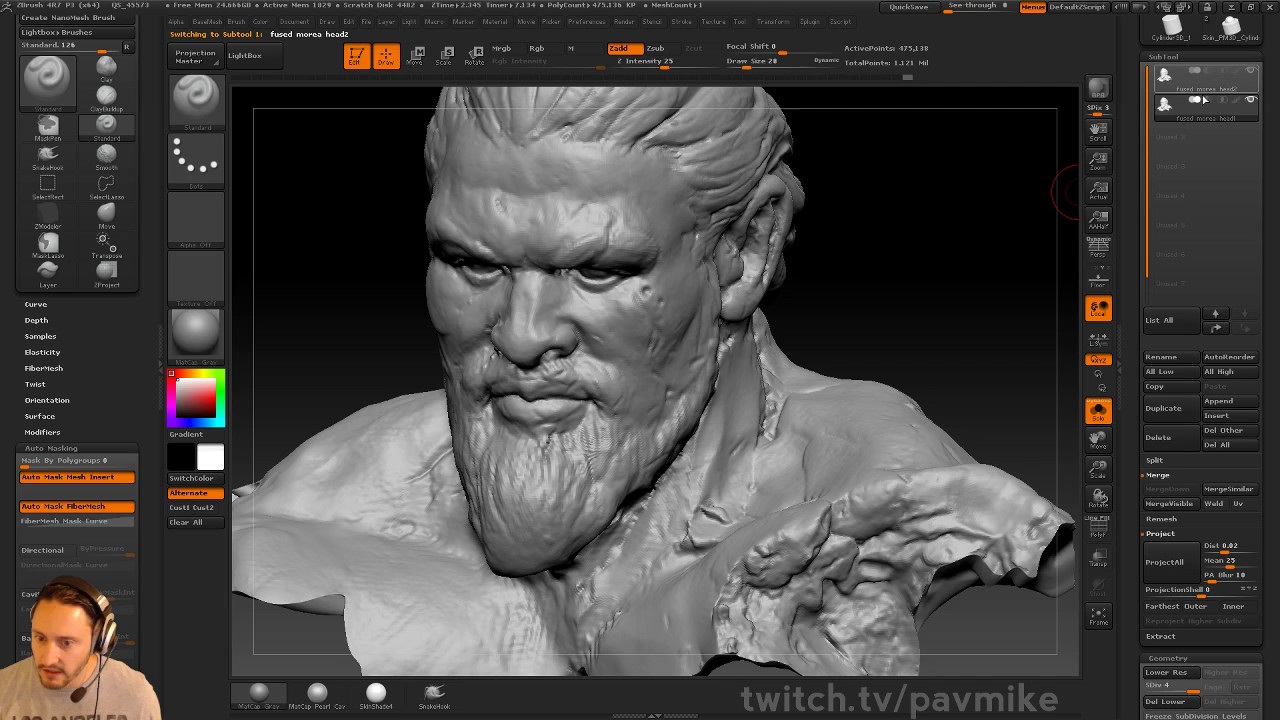Select the Transpose brush

[106, 245]
